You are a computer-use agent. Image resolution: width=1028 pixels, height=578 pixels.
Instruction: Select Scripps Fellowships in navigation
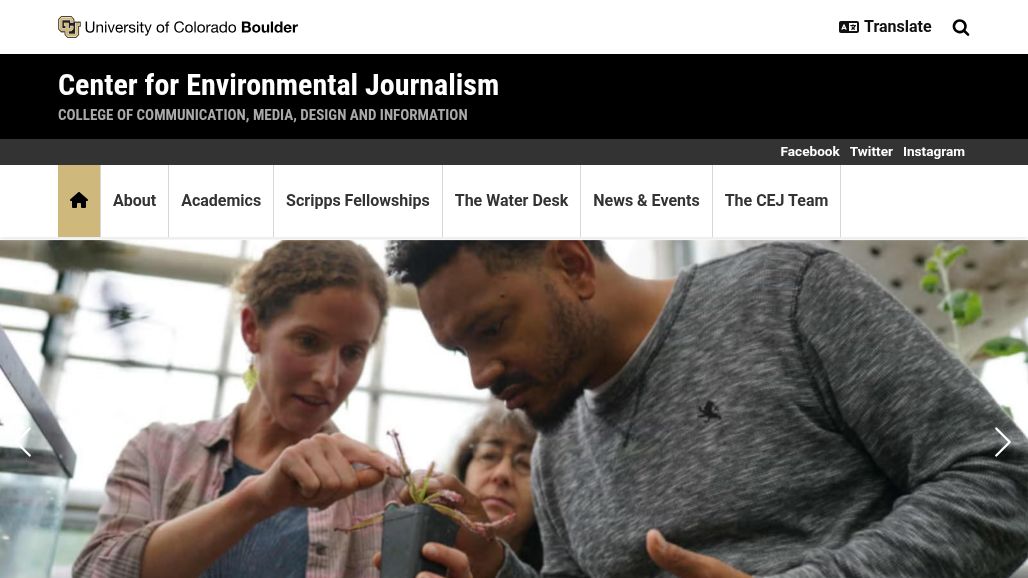pos(358,201)
